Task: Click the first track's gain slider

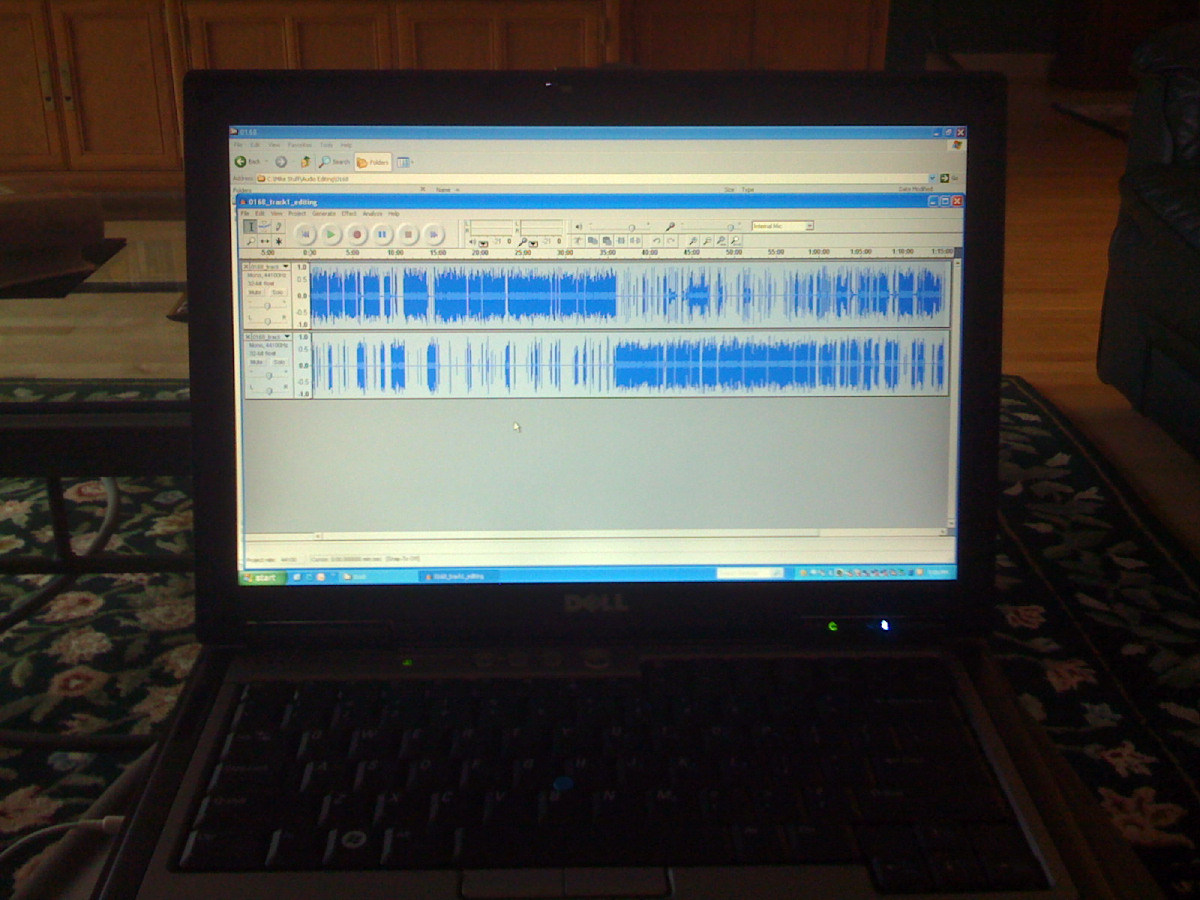Action: tap(267, 305)
